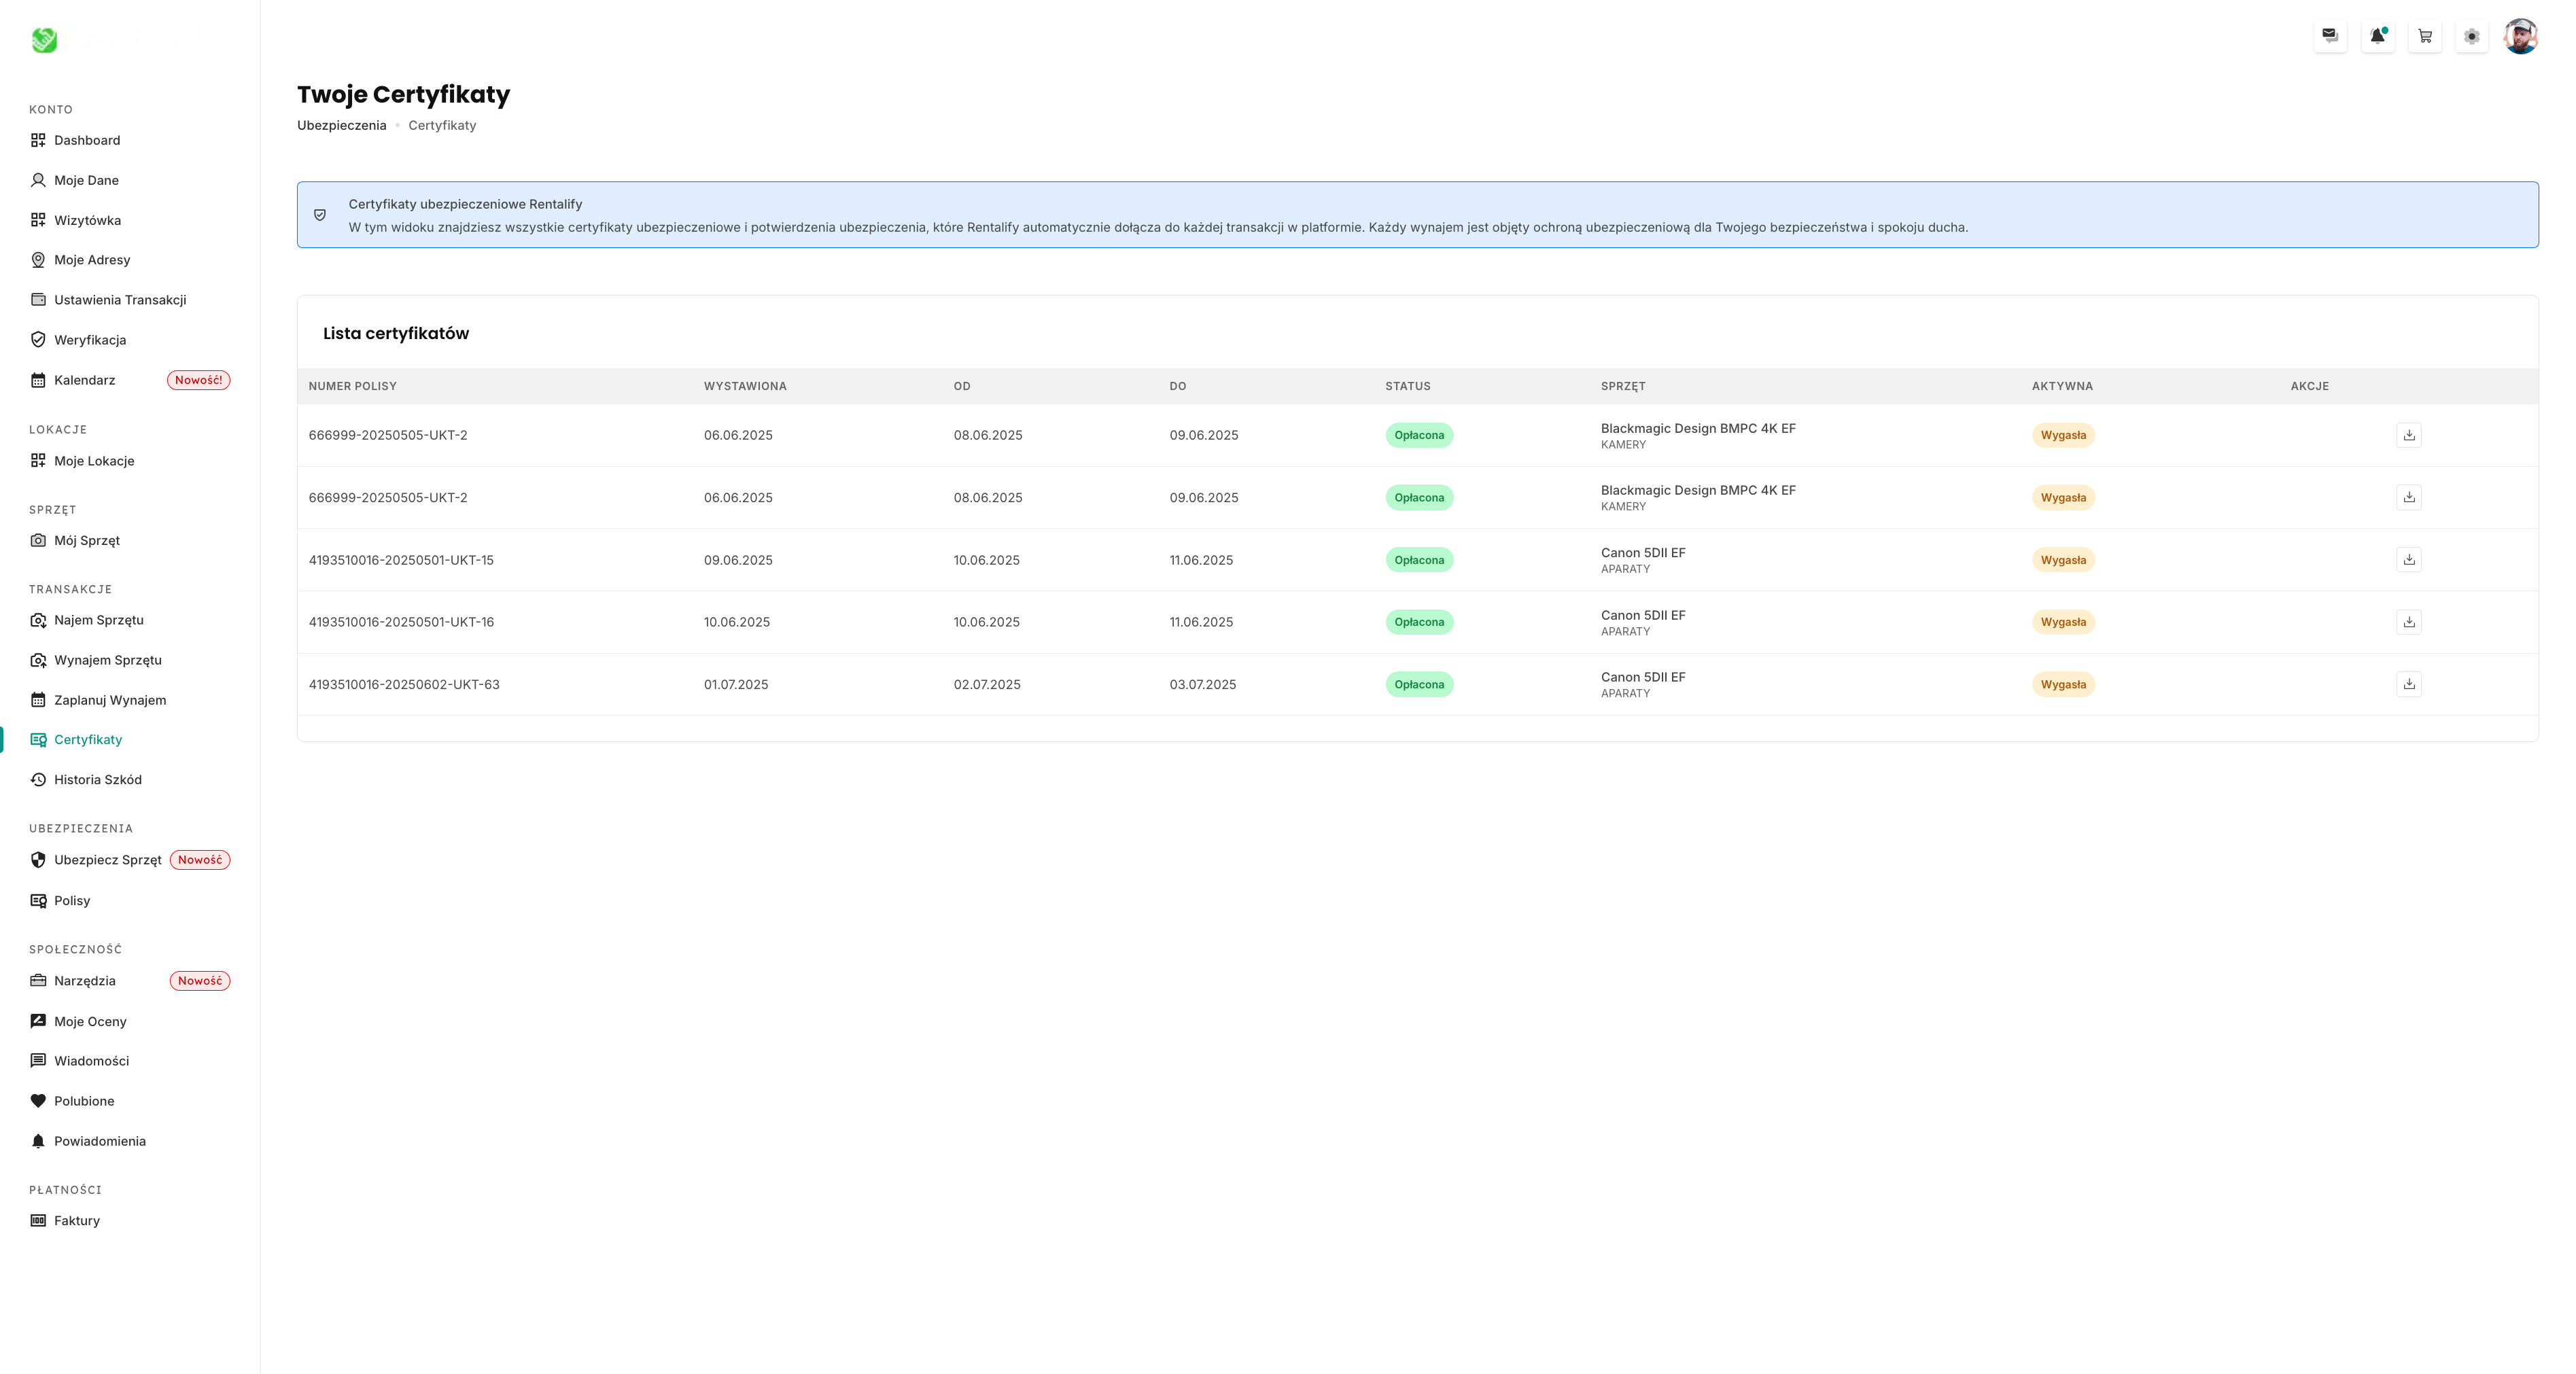Image resolution: width=2576 pixels, height=1374 pixels.
Task: Open the user profile avatar
Action: click(x=2520, y=36)
